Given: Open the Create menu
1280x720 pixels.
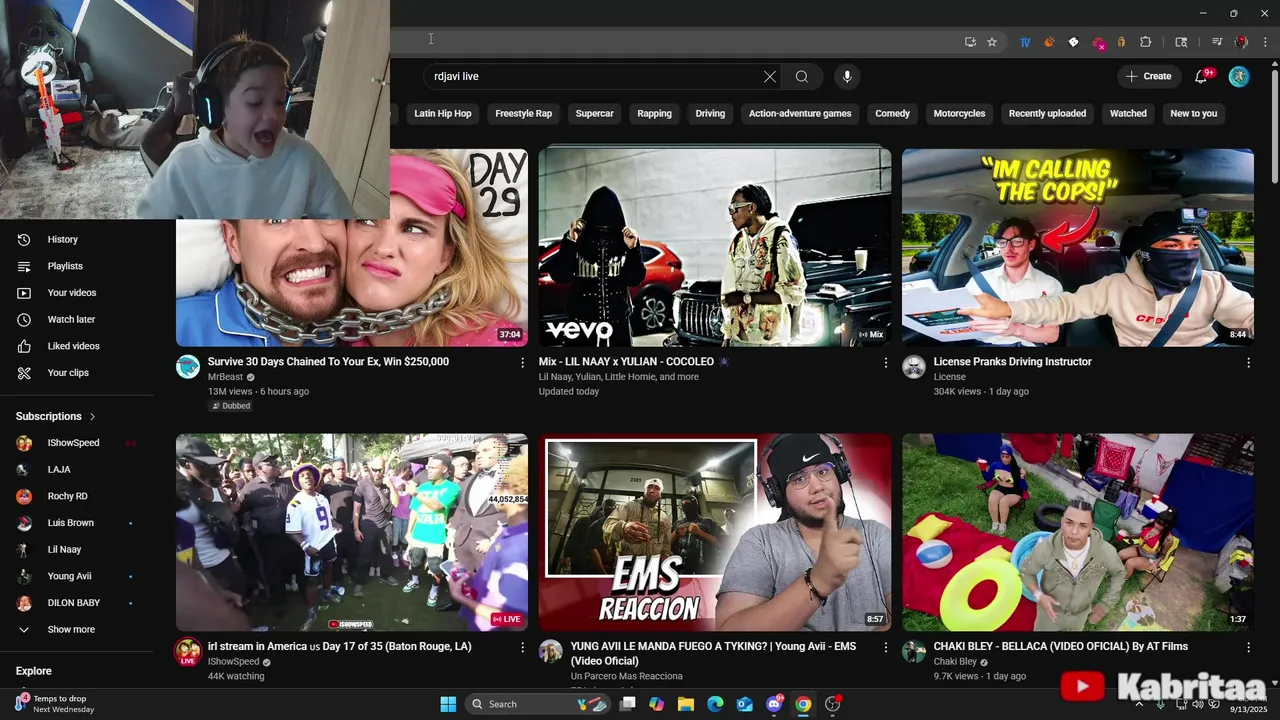Looking at the screenshot, I should click(x=1148, y=76).
